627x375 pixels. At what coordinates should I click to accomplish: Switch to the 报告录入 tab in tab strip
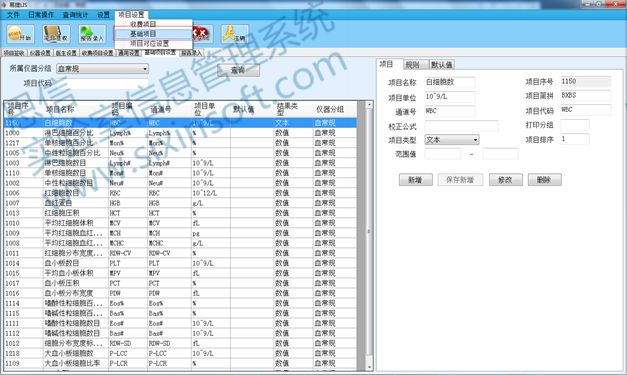click(x=192, y=53)
